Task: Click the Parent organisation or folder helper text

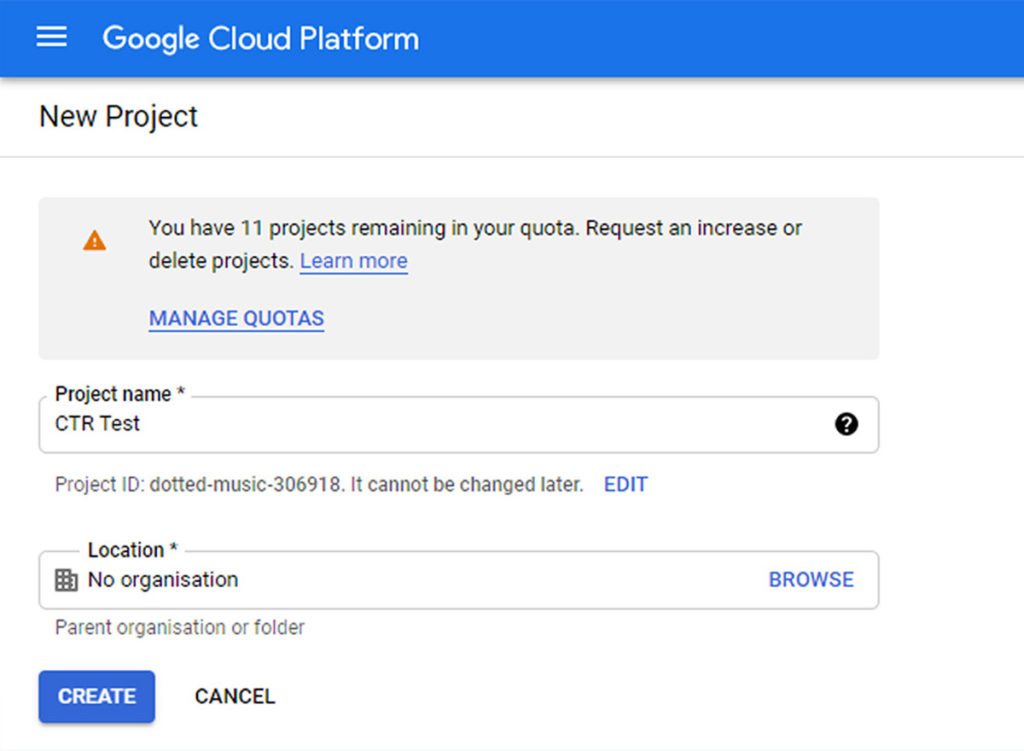Action: pos(178,627)
